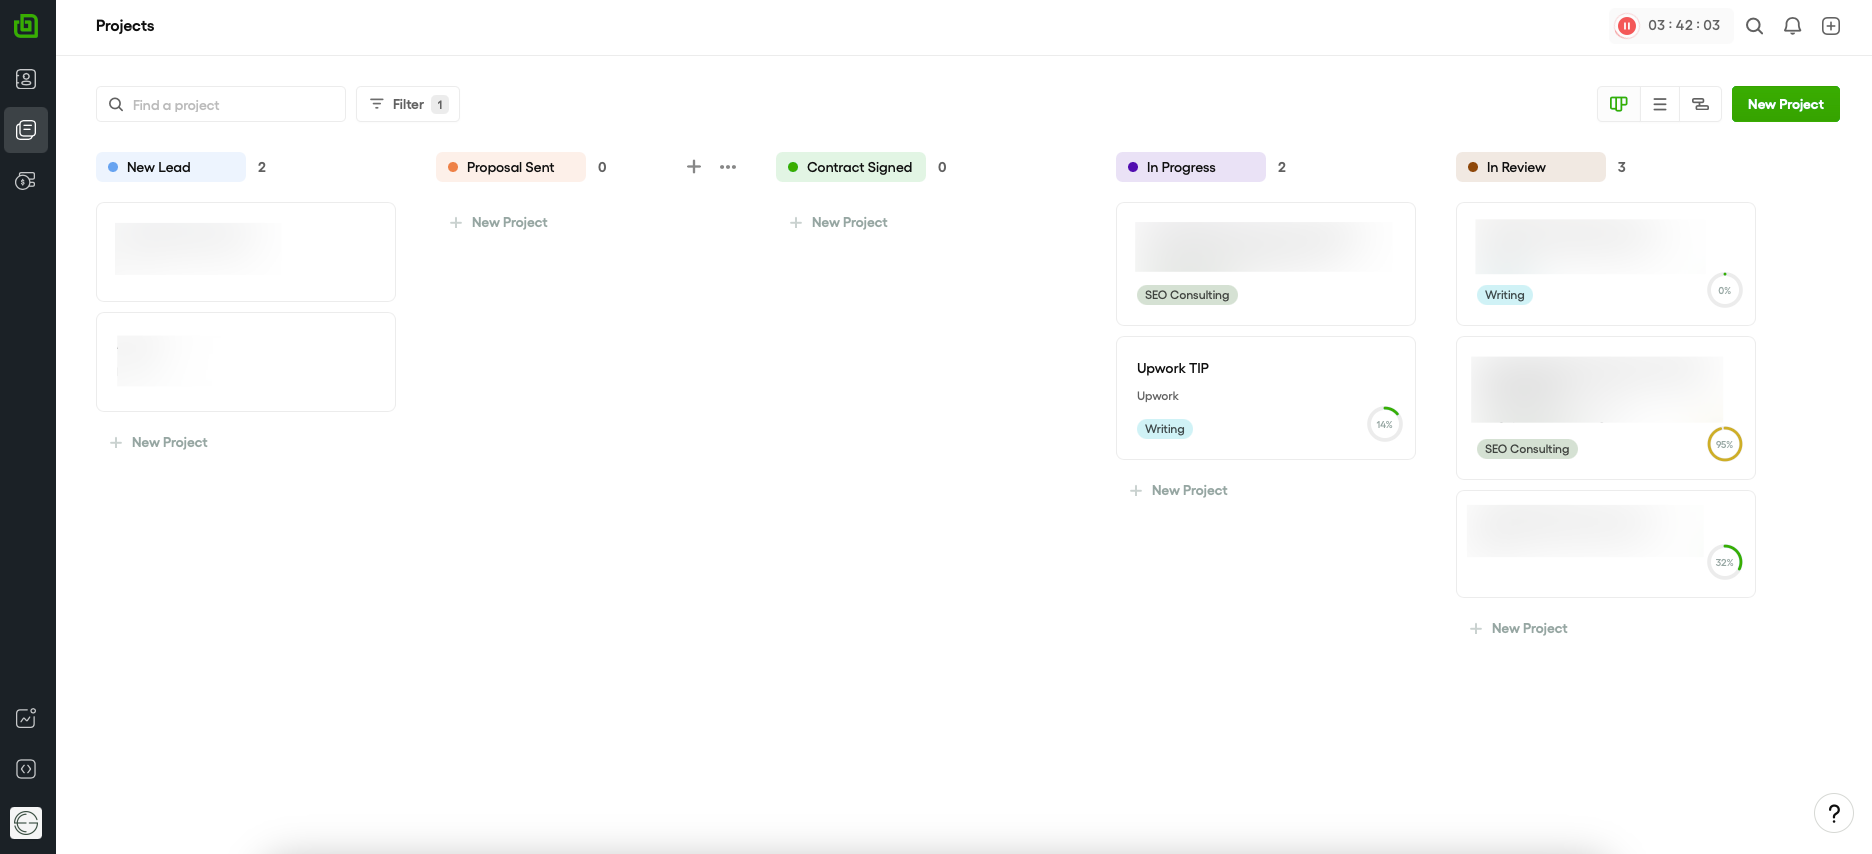
Task: Open the user profile avatar
Action: click(x=26, y=823)
